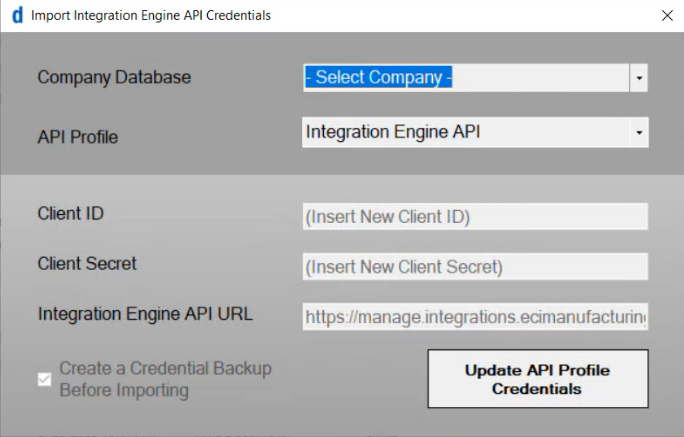The height and width of the screenshot is (437, 684).
Task: Click the 'Client ID' label
Action: pos(71,214)
